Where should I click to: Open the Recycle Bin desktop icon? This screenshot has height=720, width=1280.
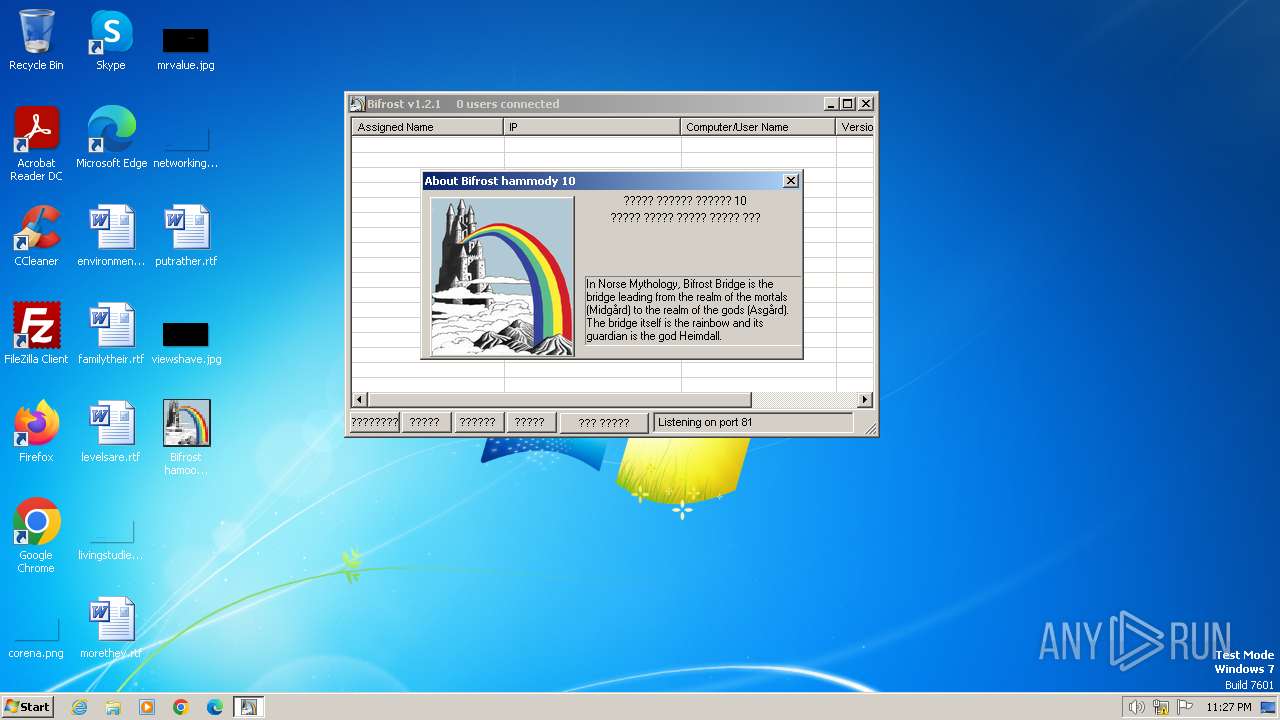pyautogui.click(x=36, y=40)
